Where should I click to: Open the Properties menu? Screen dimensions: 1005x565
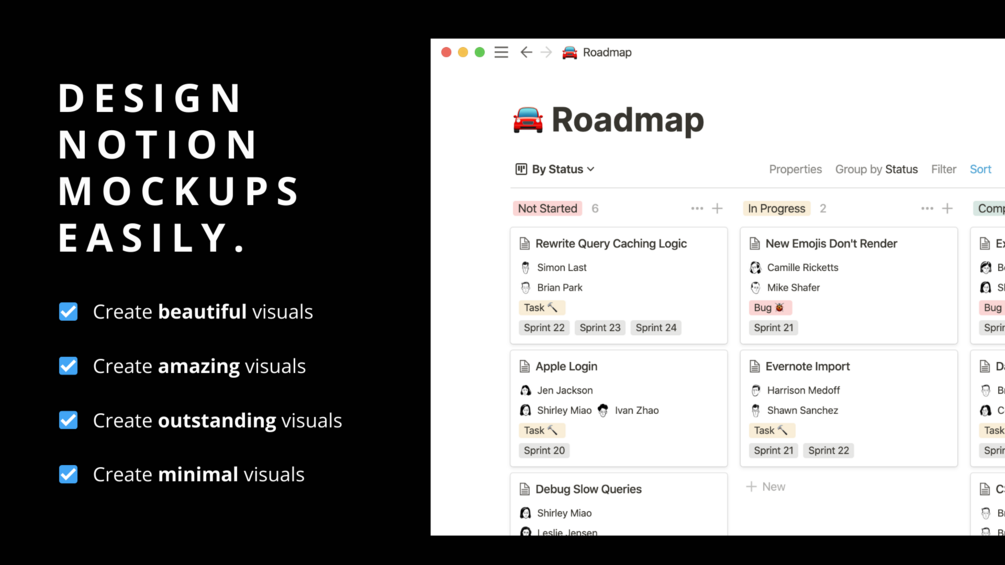(795, 169)
